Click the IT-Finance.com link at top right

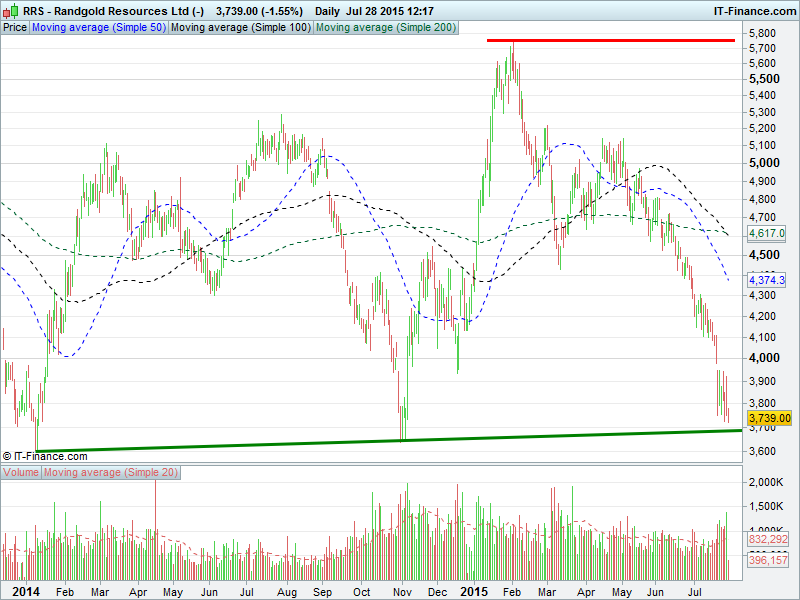755,11
